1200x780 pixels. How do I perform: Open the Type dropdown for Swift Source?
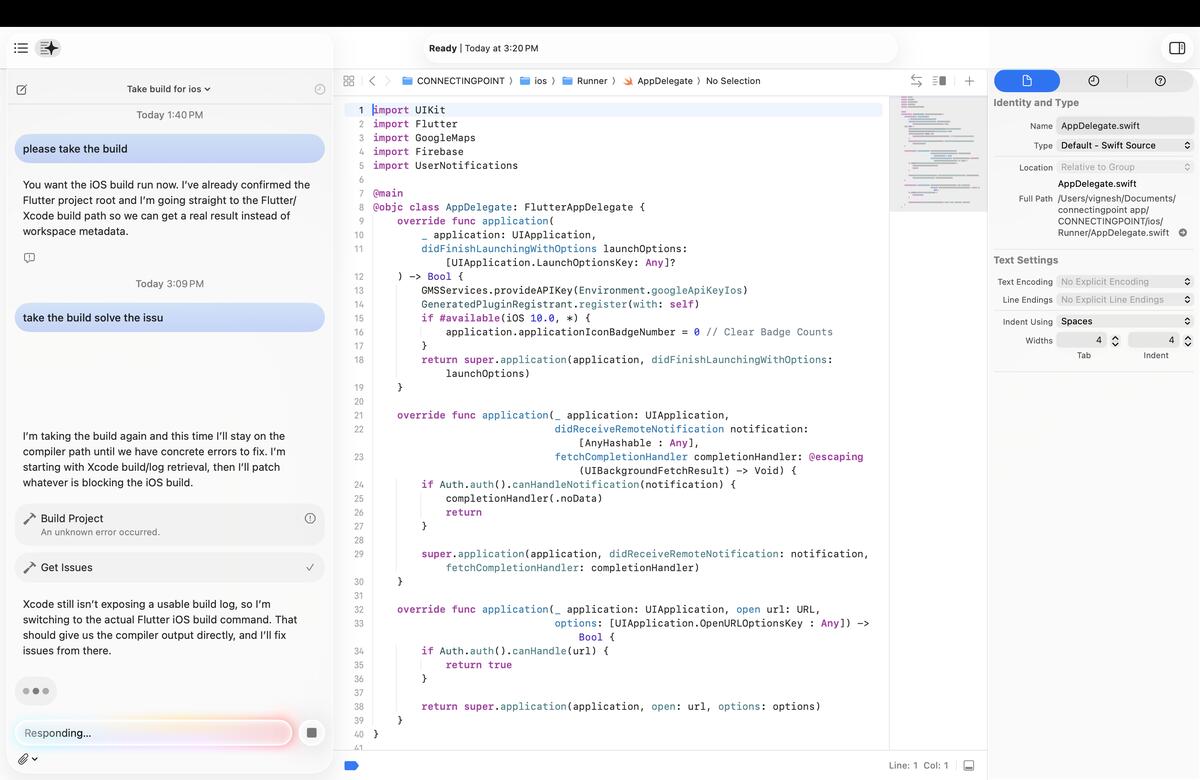[1125, 145]
